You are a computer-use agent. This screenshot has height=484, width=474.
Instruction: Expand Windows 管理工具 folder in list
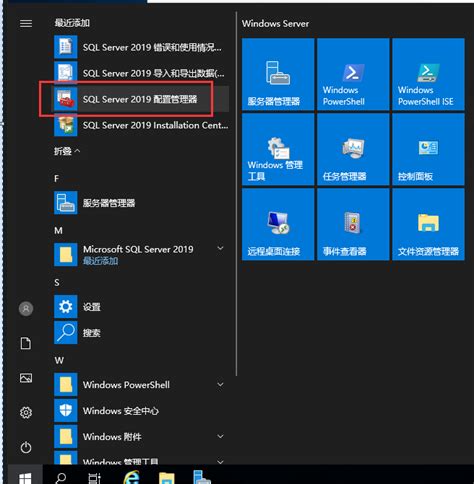click(x=141, y=457)
